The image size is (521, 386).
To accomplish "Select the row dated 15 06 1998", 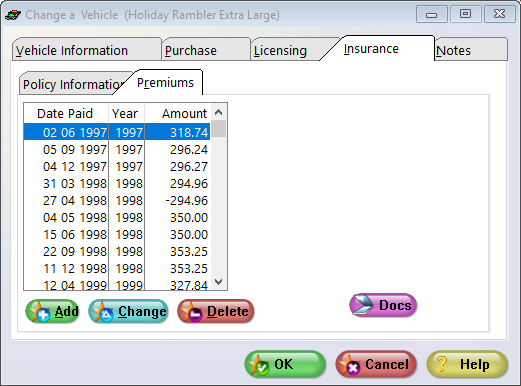I will 117,234.
